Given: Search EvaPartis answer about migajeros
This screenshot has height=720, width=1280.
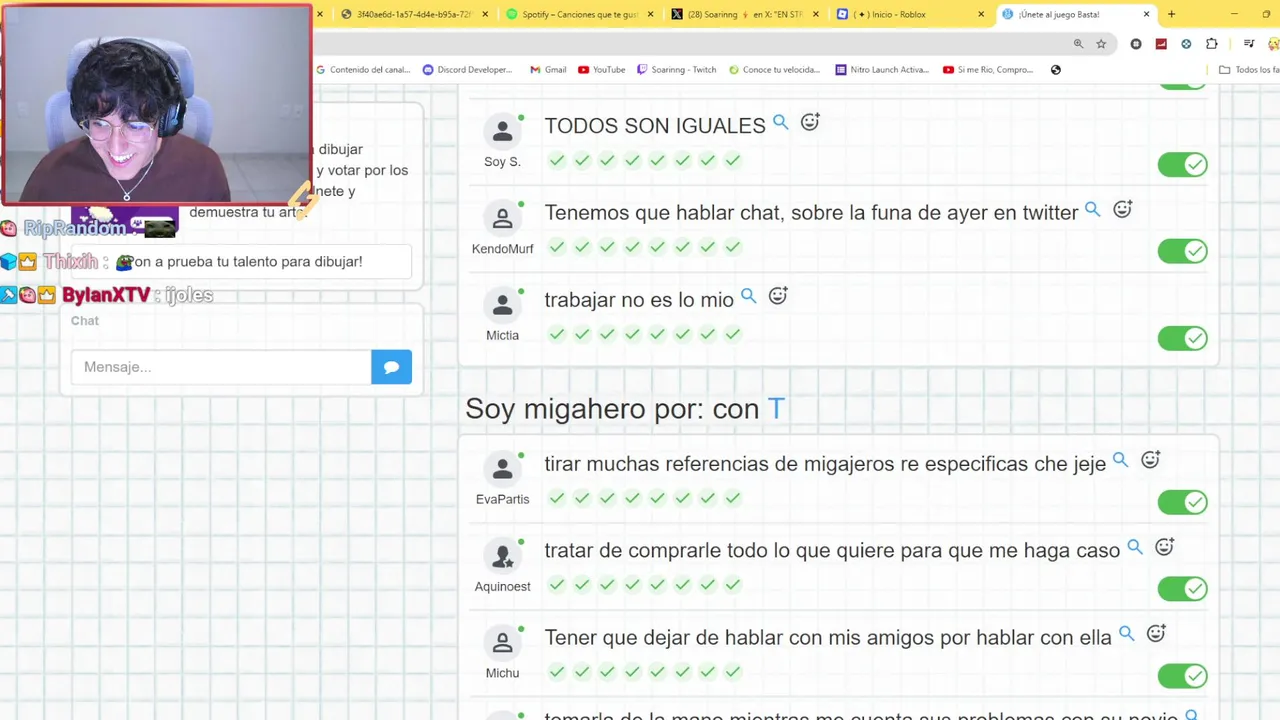Looking at the screenshot, I should 1120,460.
